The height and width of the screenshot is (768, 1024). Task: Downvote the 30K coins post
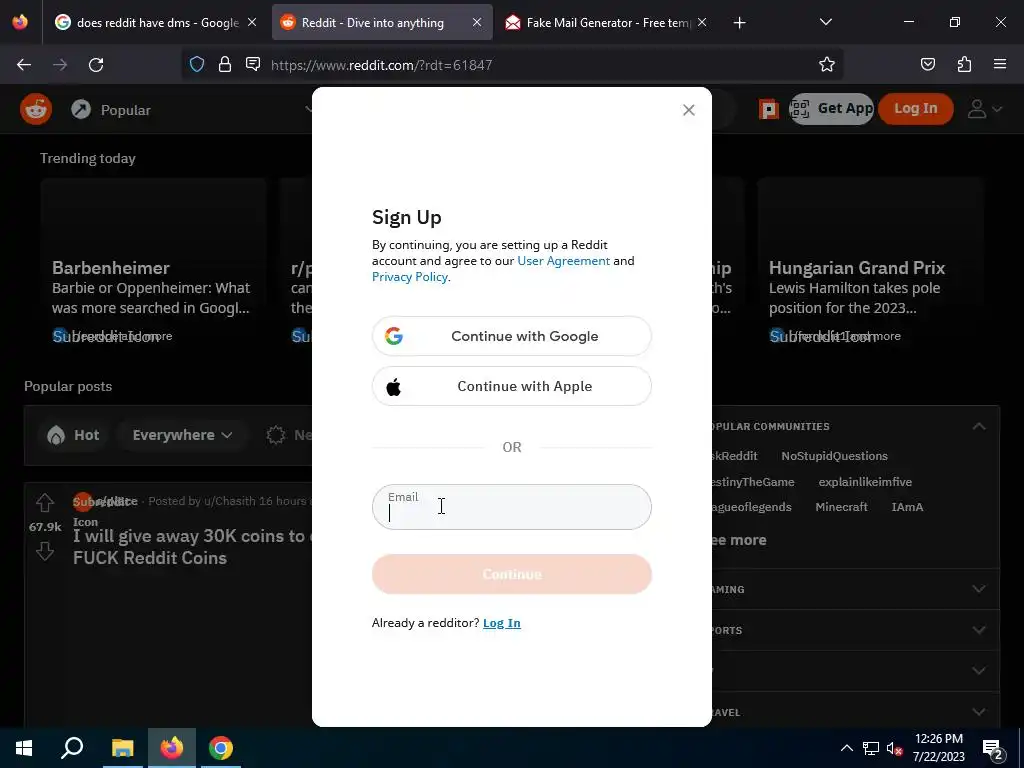coord(44,551)
